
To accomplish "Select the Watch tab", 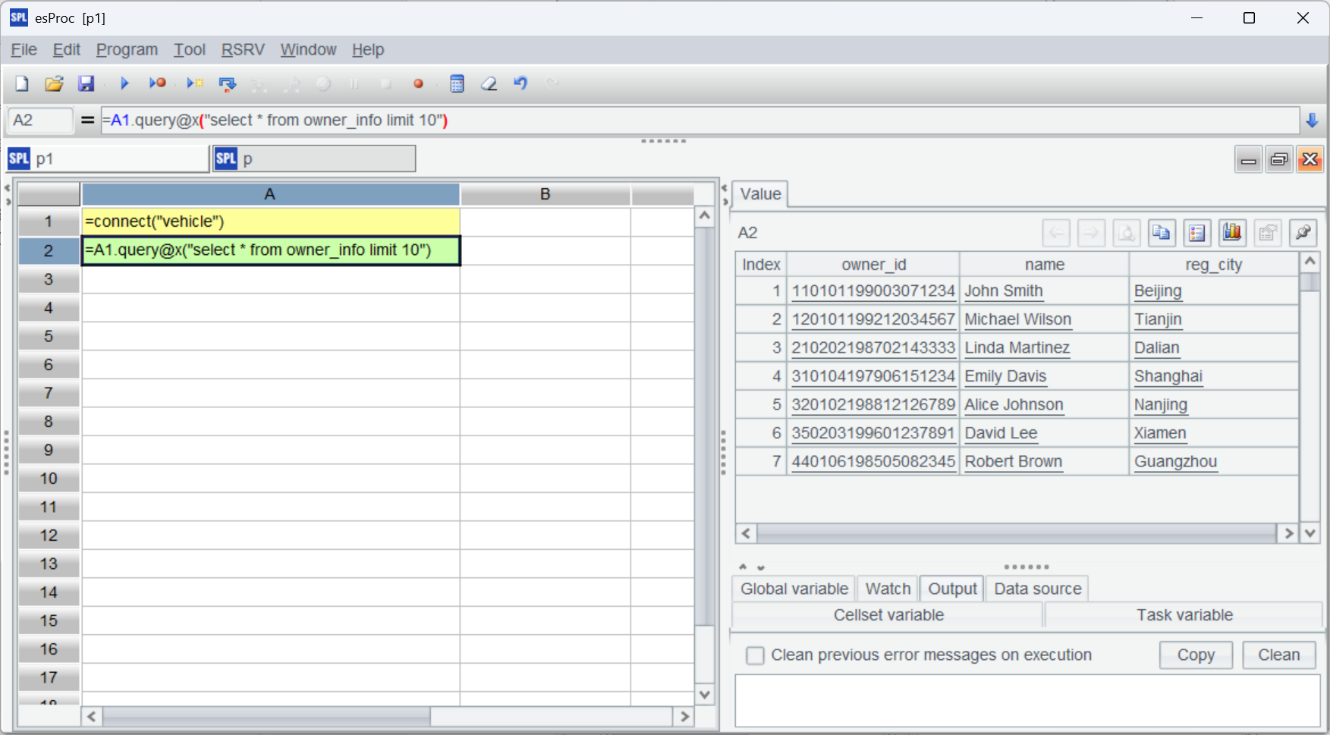I will [887, 589].
